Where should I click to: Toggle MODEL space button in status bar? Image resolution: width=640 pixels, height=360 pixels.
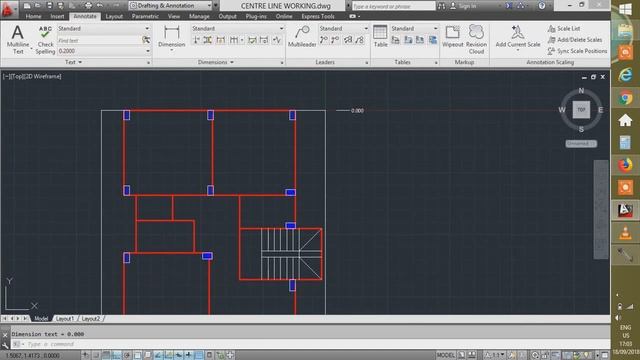click(x=445, y=355)
